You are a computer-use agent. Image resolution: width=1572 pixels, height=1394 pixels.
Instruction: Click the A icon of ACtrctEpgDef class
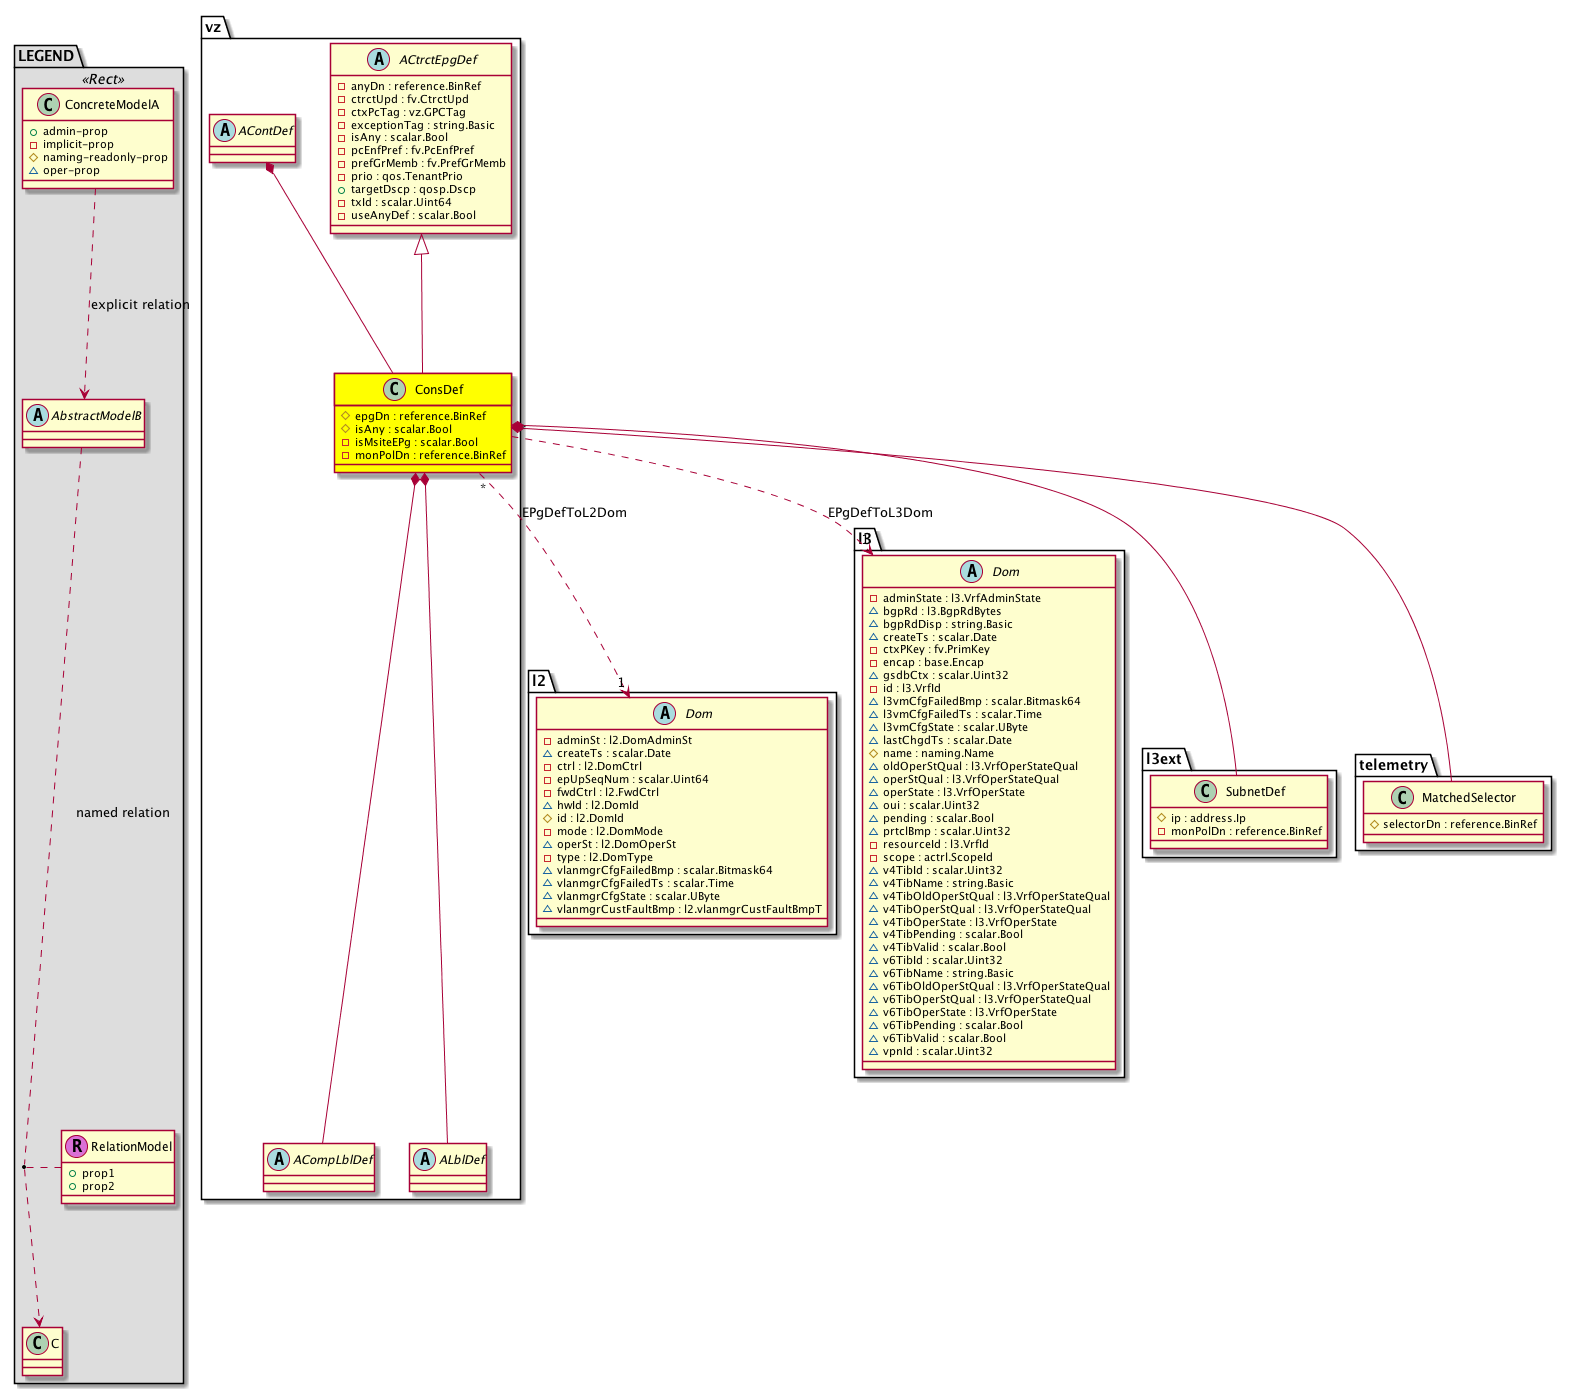[378, 59]
